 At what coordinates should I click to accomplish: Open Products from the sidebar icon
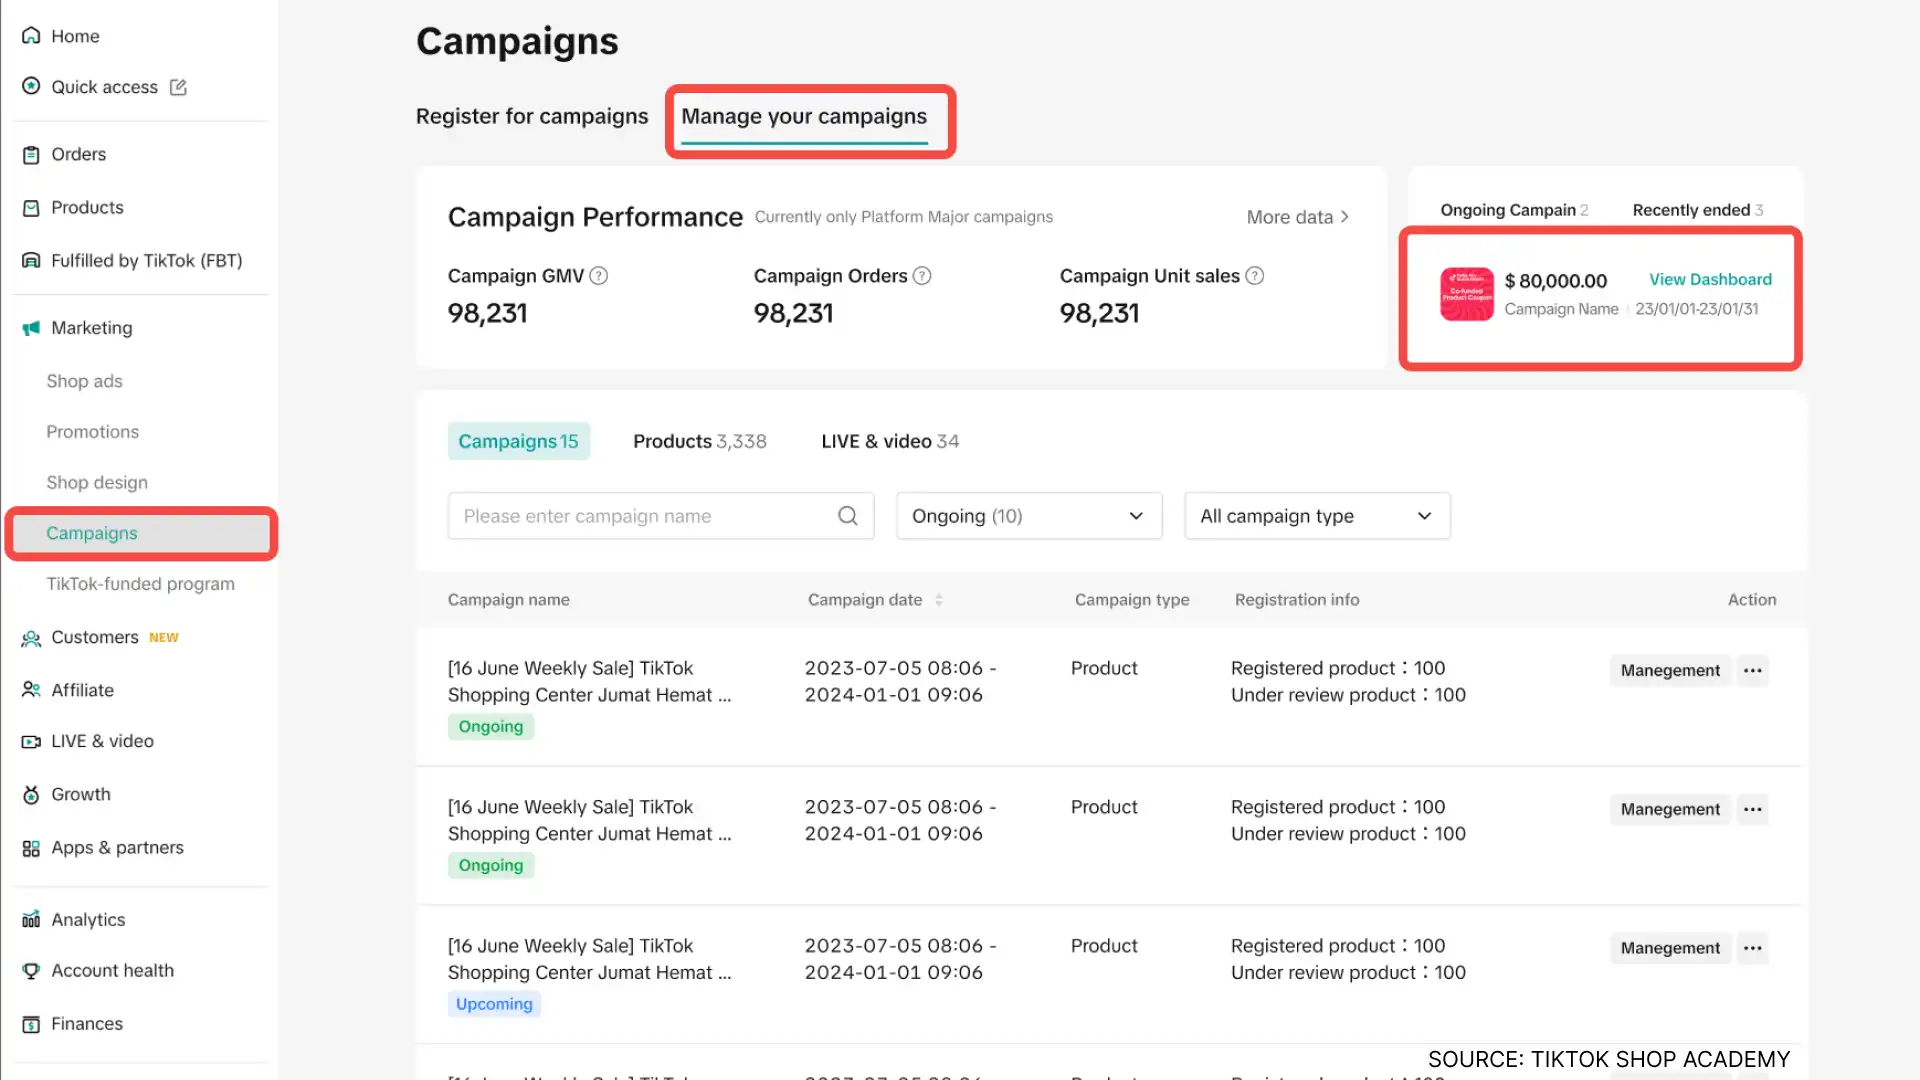point(31,207)
